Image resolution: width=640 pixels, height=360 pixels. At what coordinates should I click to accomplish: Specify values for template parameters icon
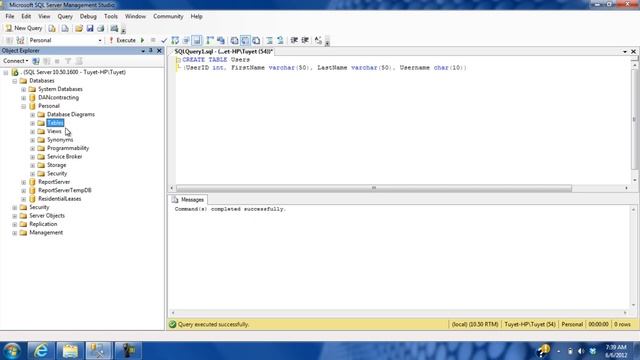(x=318, y=40)
